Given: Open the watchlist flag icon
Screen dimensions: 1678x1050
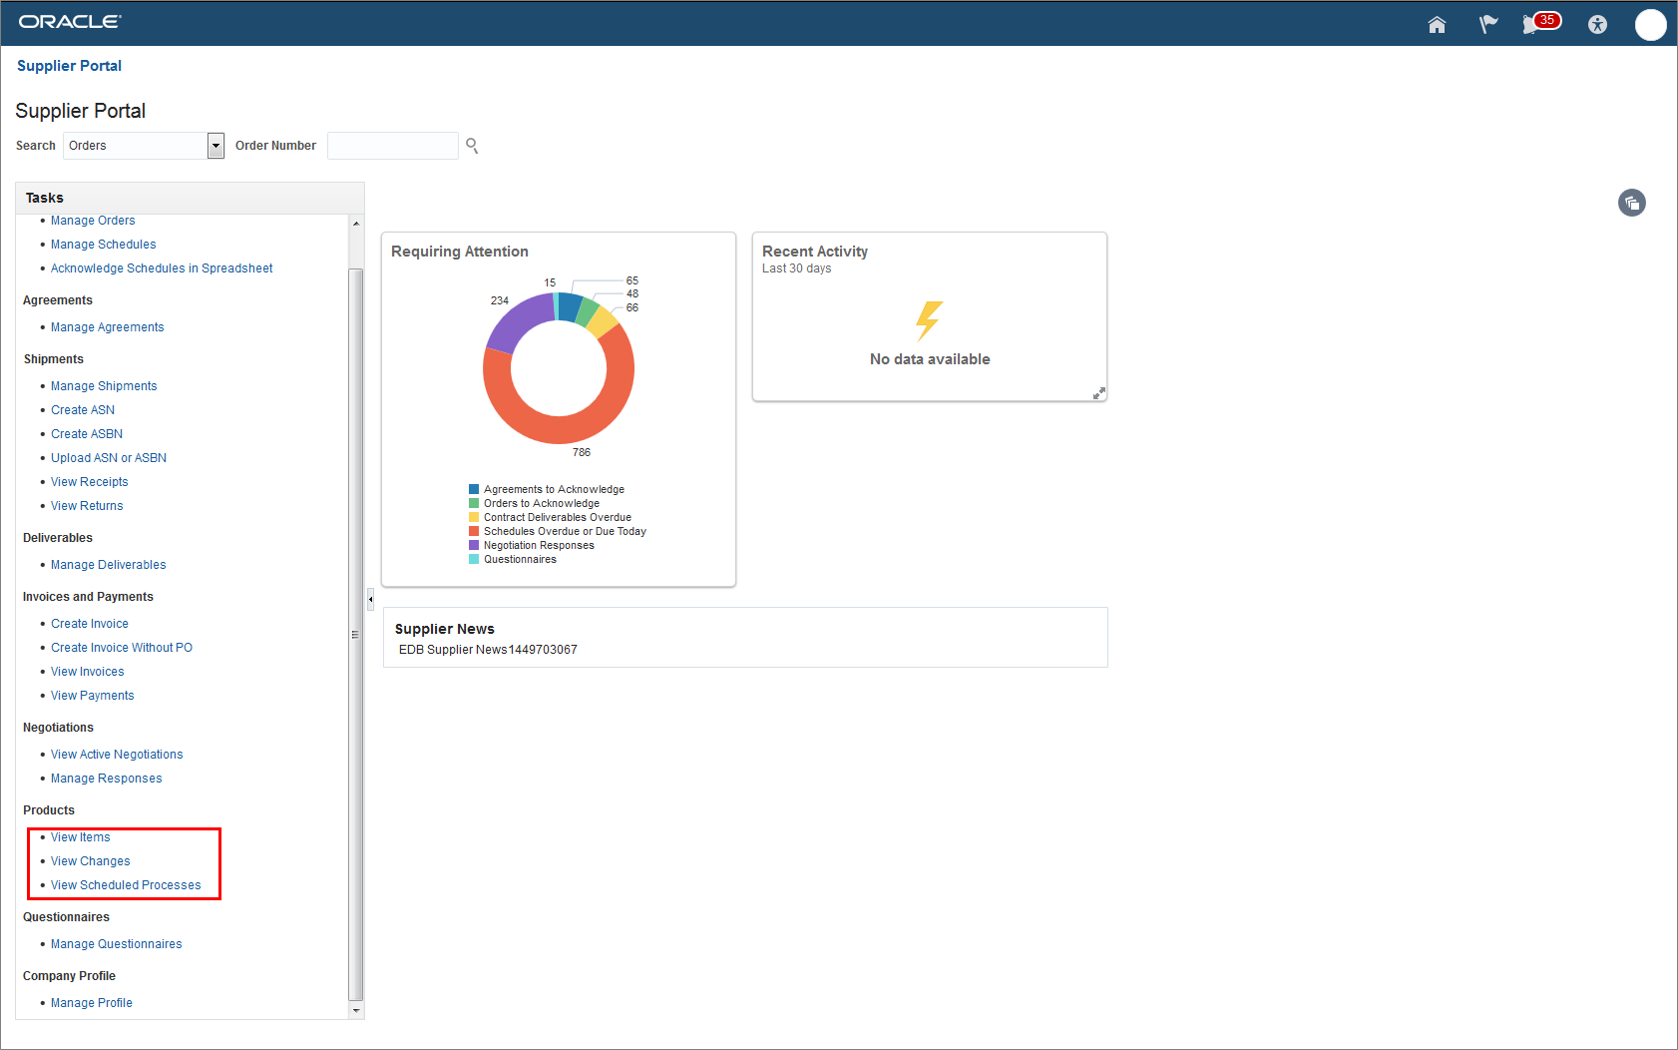Looking at the screenshot, I should 1488,24.
